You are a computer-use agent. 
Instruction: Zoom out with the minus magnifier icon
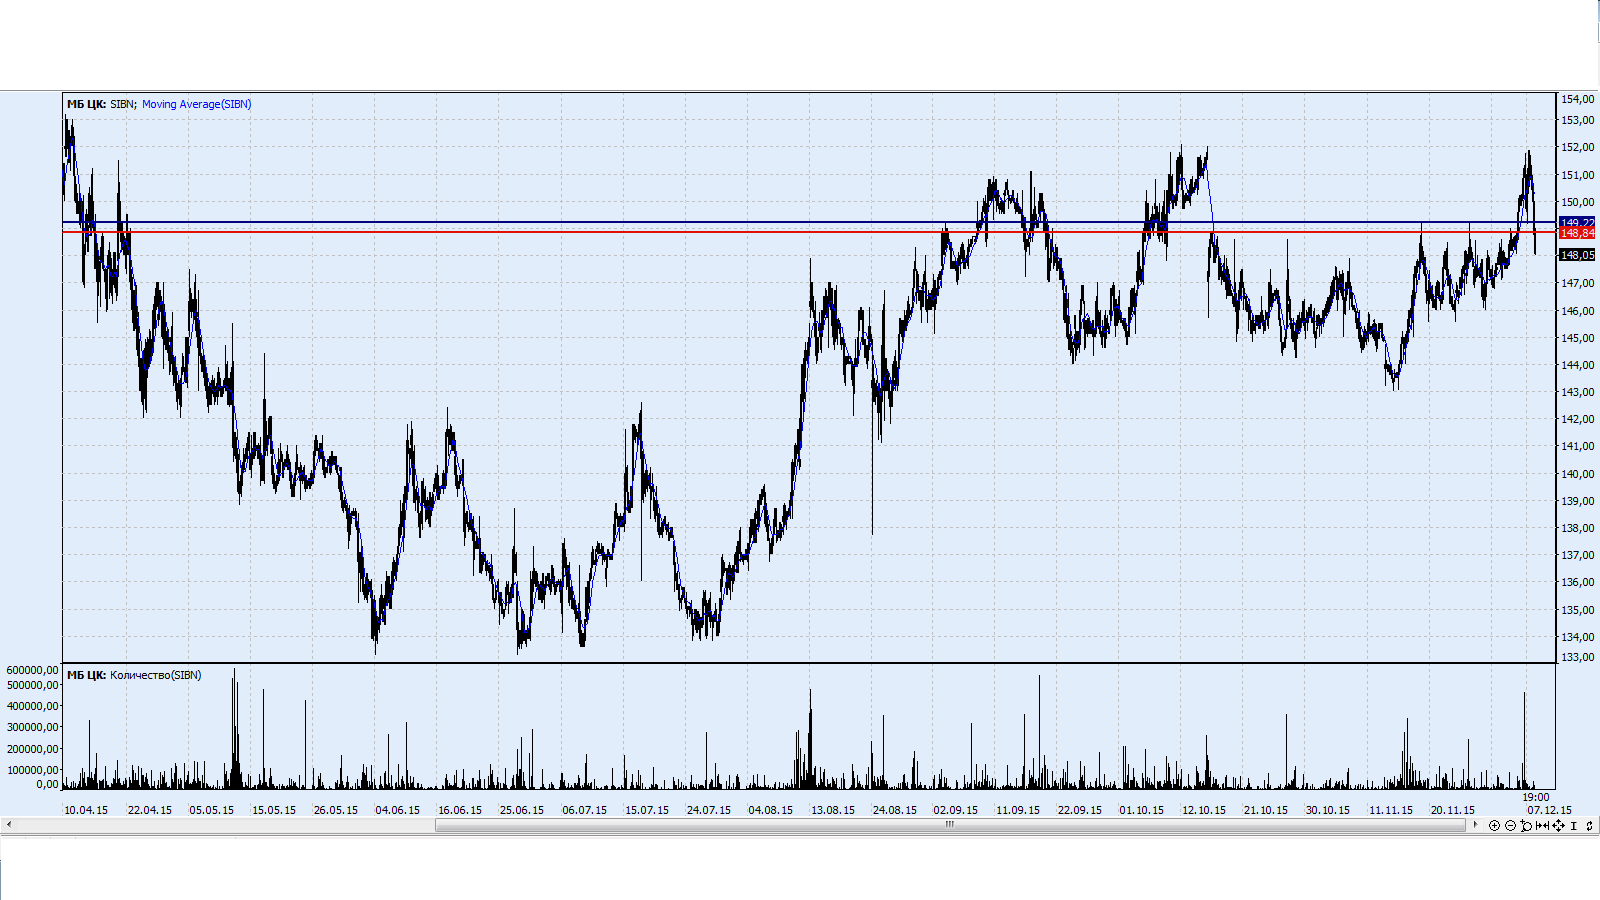pyautogui.click(x=1510, y=825)
